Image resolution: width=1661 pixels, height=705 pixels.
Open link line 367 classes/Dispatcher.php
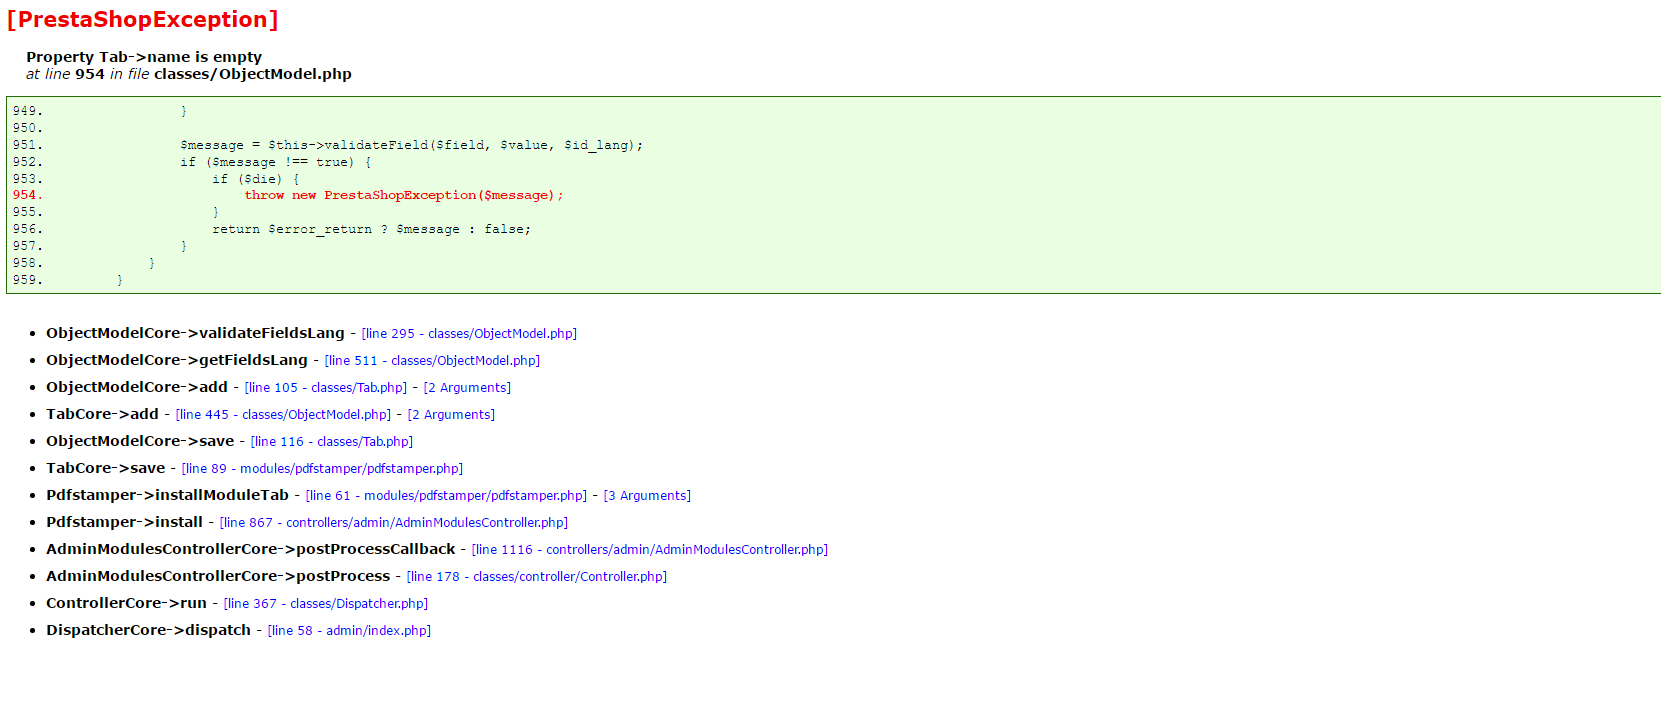pos(325,604)
